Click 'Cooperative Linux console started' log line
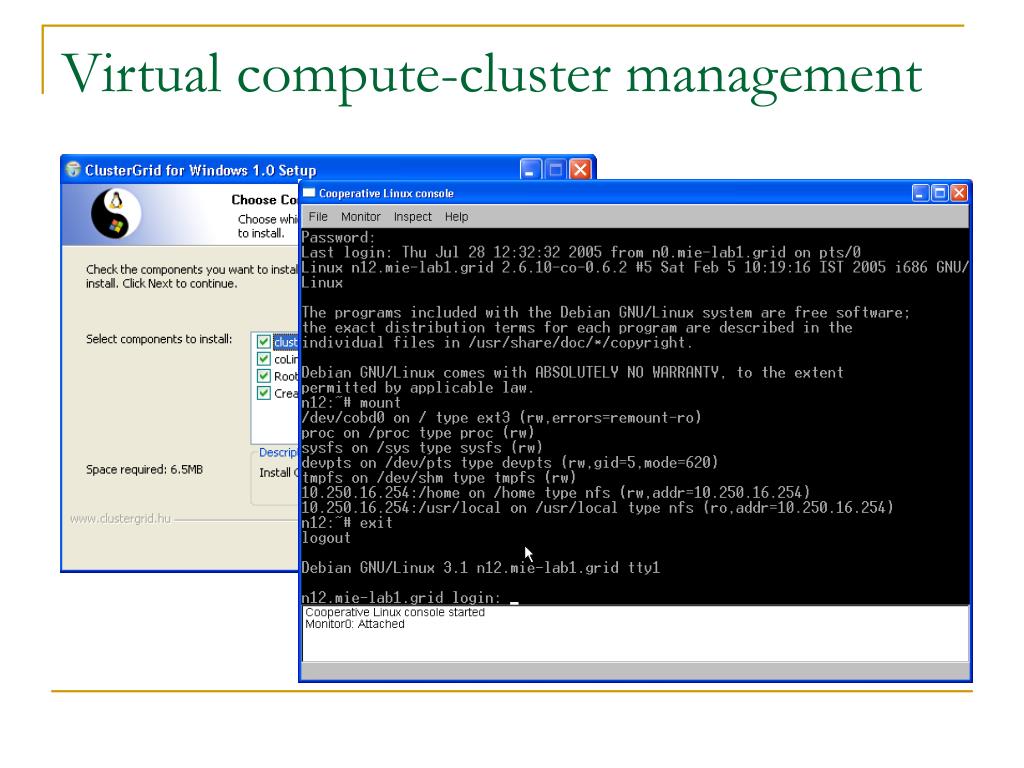This screenshot has width=1024, height=768. coord(395,613)
